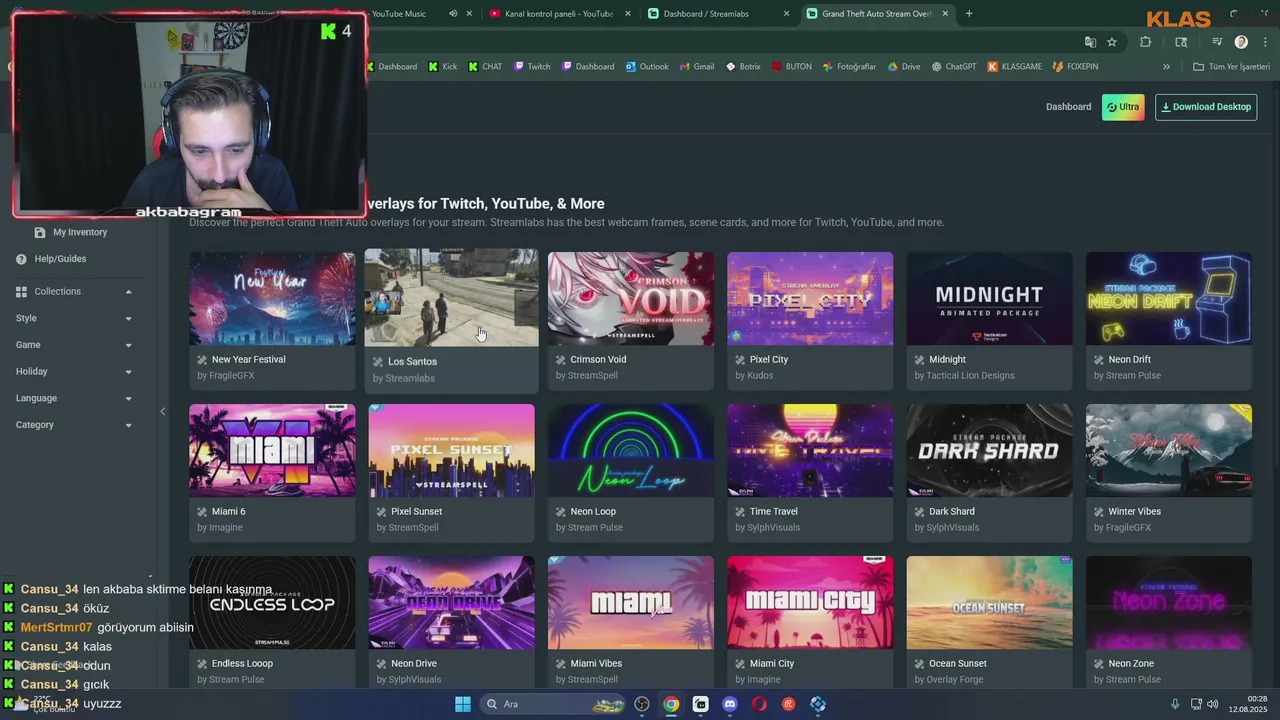
Task: Click the Collections grid icon
Action: point(21,292)
